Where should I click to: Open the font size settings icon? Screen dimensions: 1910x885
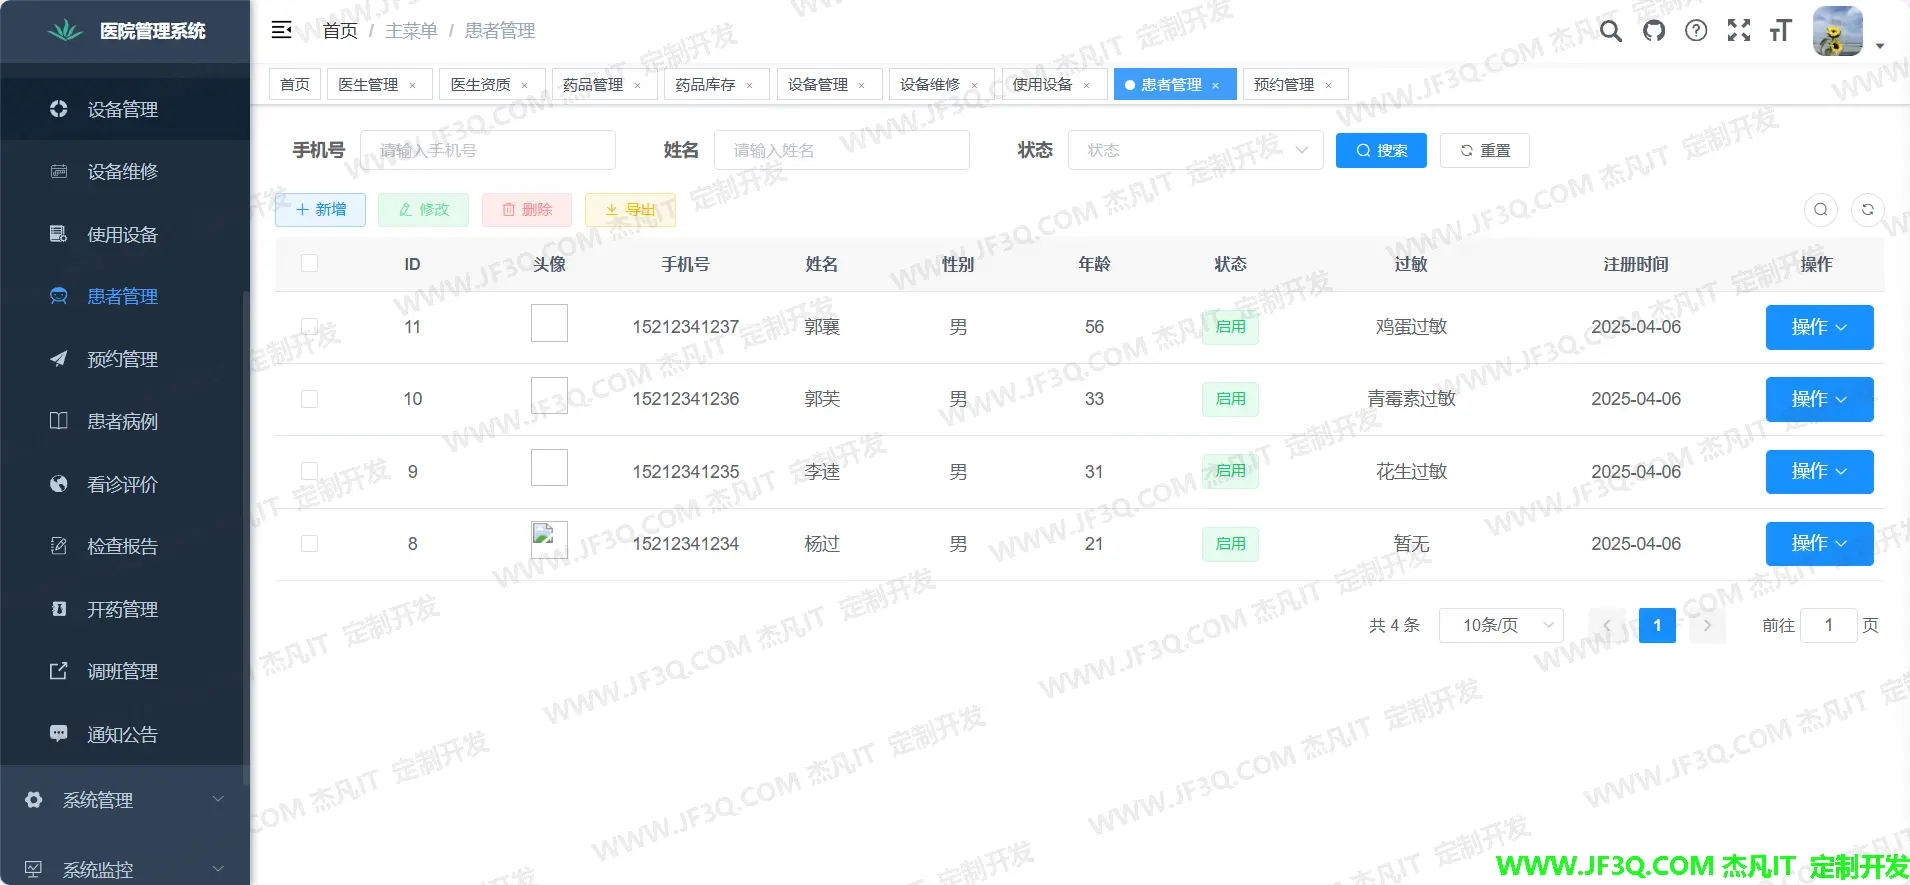coord(1780,31)
